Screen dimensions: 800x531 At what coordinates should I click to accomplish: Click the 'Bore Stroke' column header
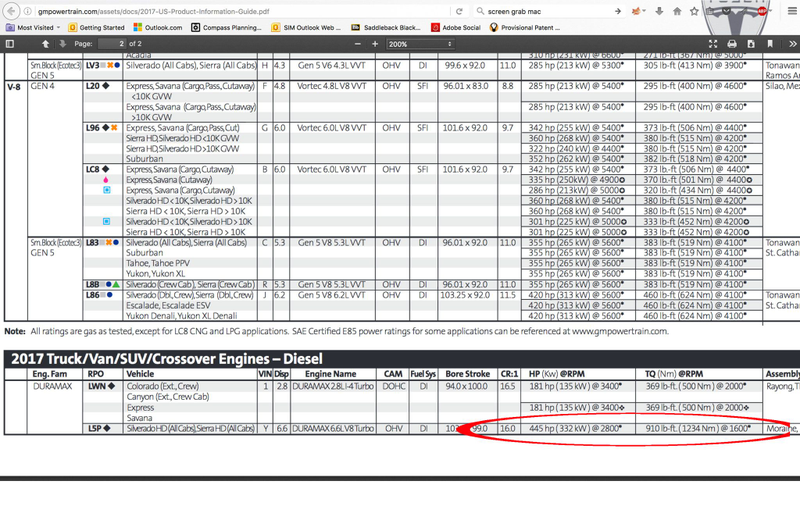pos(467,374)
